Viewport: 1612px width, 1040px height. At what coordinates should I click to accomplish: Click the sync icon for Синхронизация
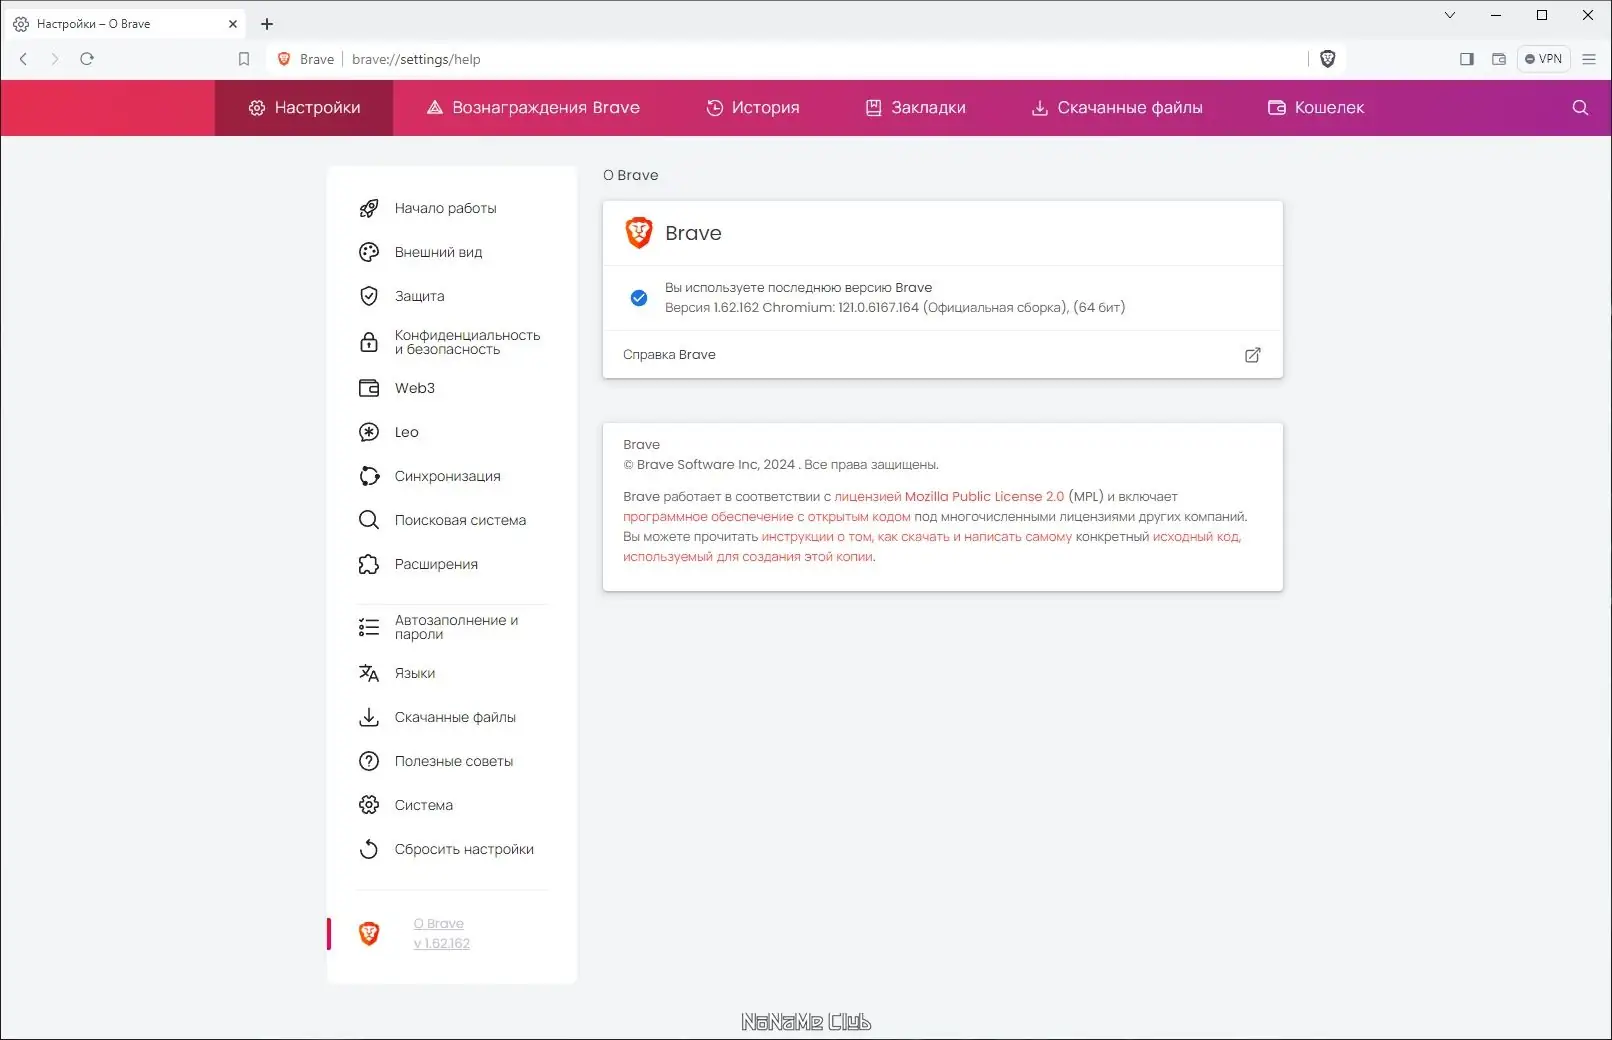tap(369, 476)
